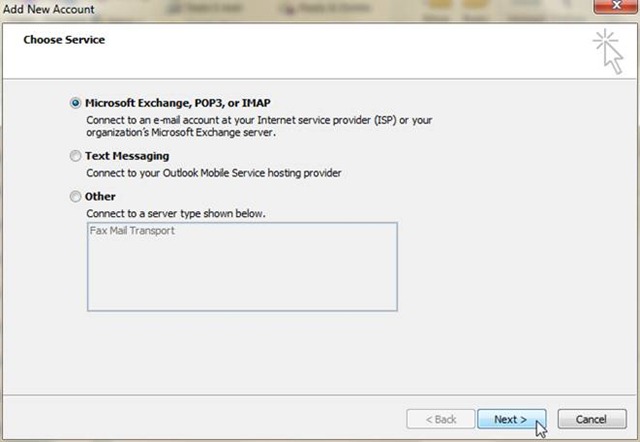Click the Next > button
The height and width of the screenshot is (442, 640).
point(511,419)
